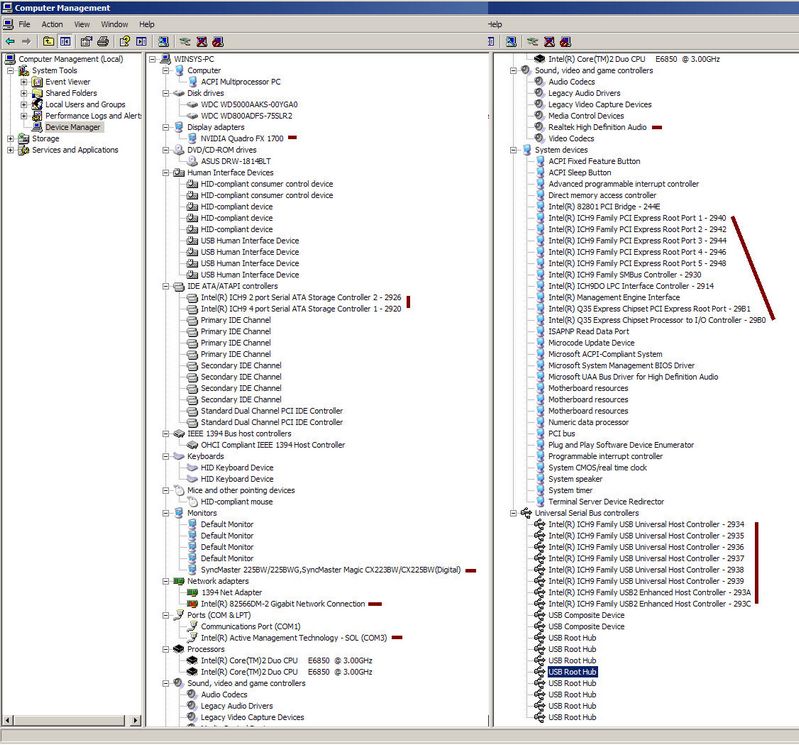Open the File menu
Image resolution: width=799 pixels, height=745 pixels.
click(24, 24)
